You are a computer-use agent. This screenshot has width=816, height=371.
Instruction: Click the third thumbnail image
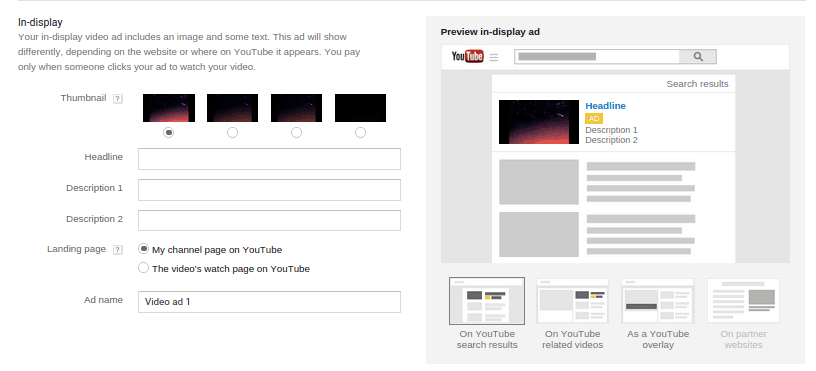tap(297, 108)
